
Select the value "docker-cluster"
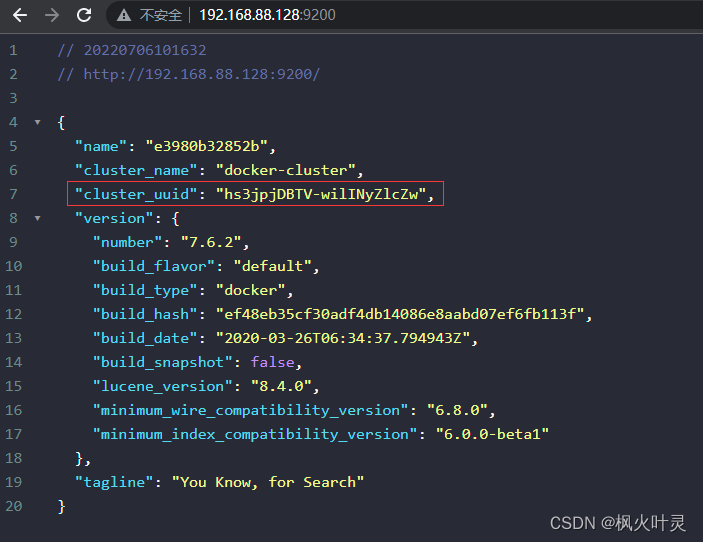pos(286,170)
